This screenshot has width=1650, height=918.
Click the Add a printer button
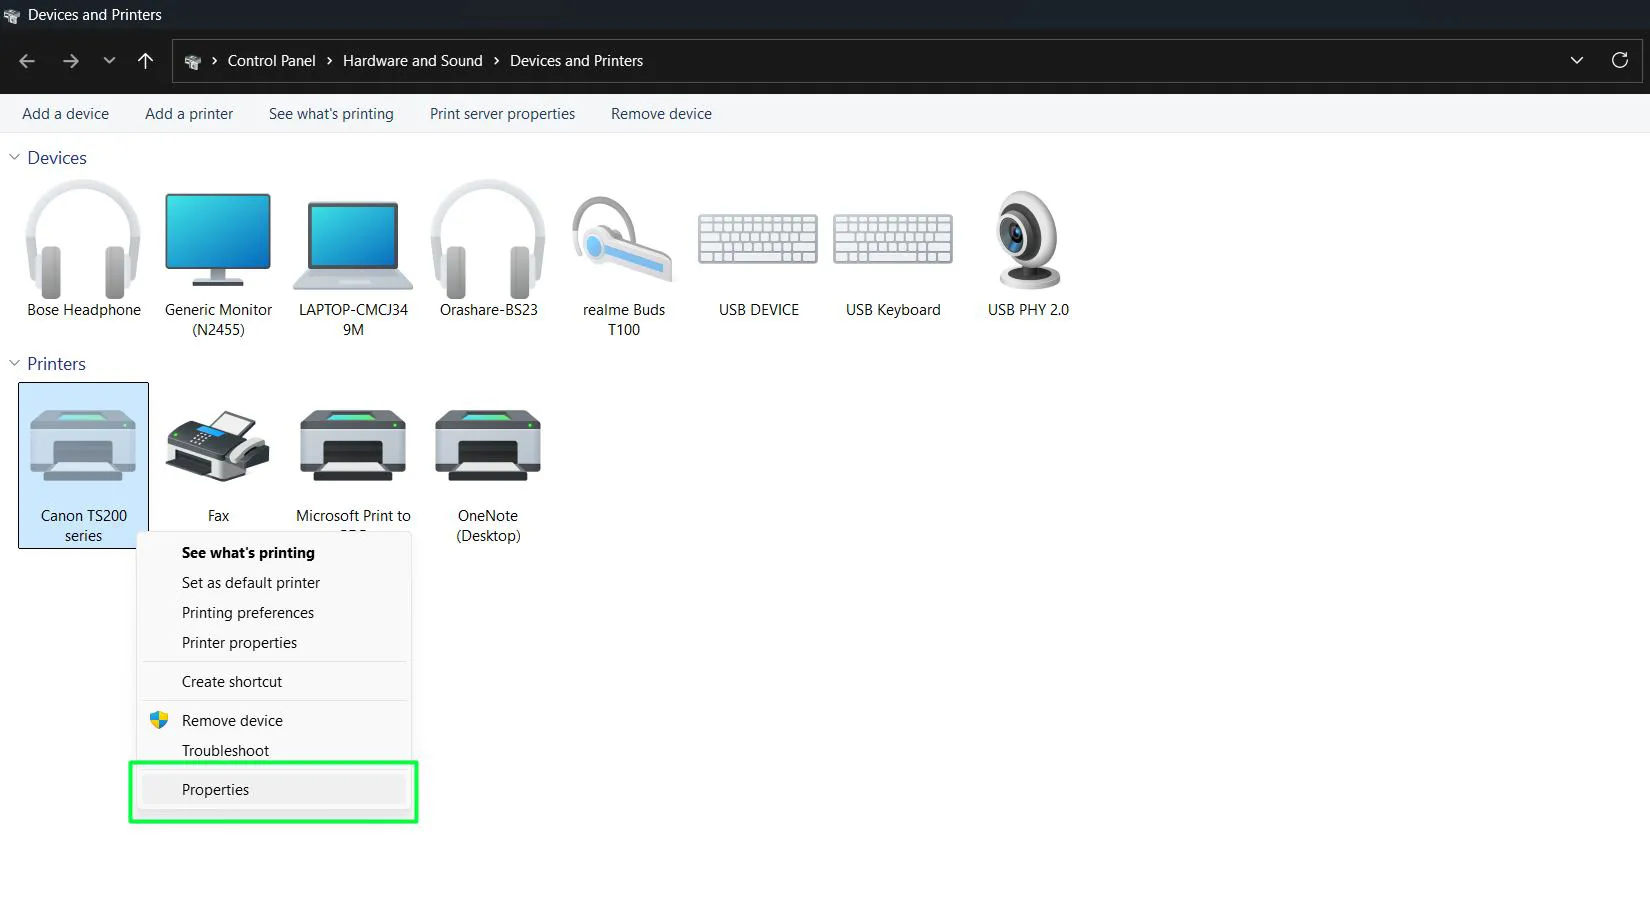[x=188, y=113]
